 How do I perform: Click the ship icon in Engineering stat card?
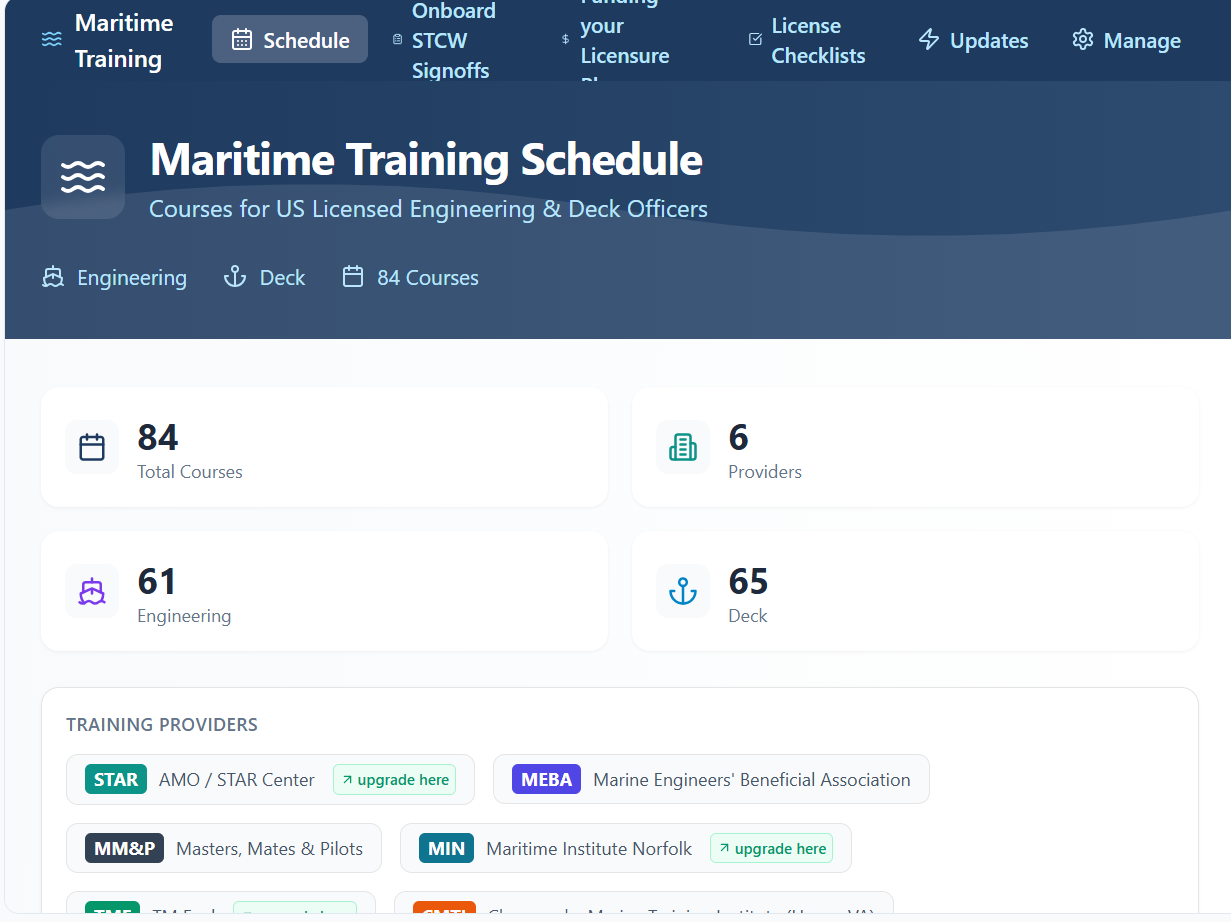(x=92, y=591)
